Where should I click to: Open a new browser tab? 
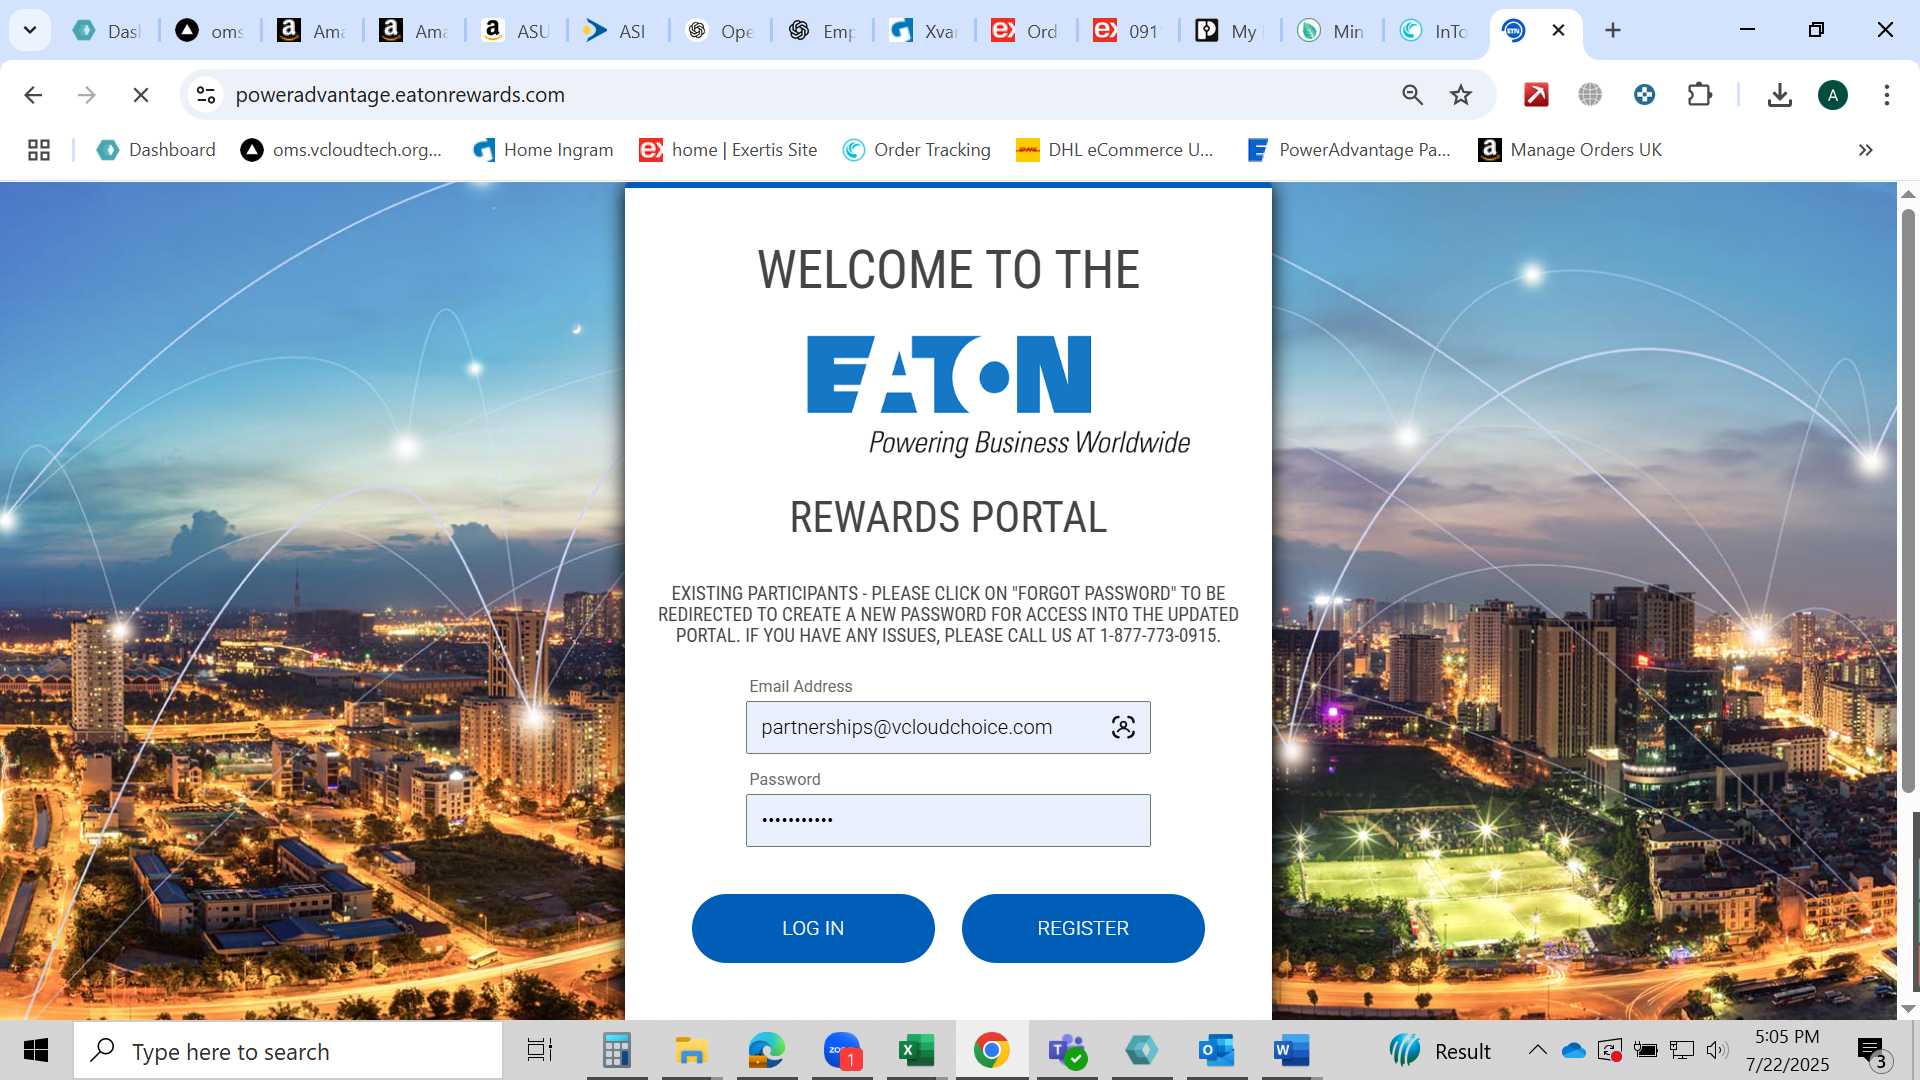pyautogui.click(x=1613, y=30)
